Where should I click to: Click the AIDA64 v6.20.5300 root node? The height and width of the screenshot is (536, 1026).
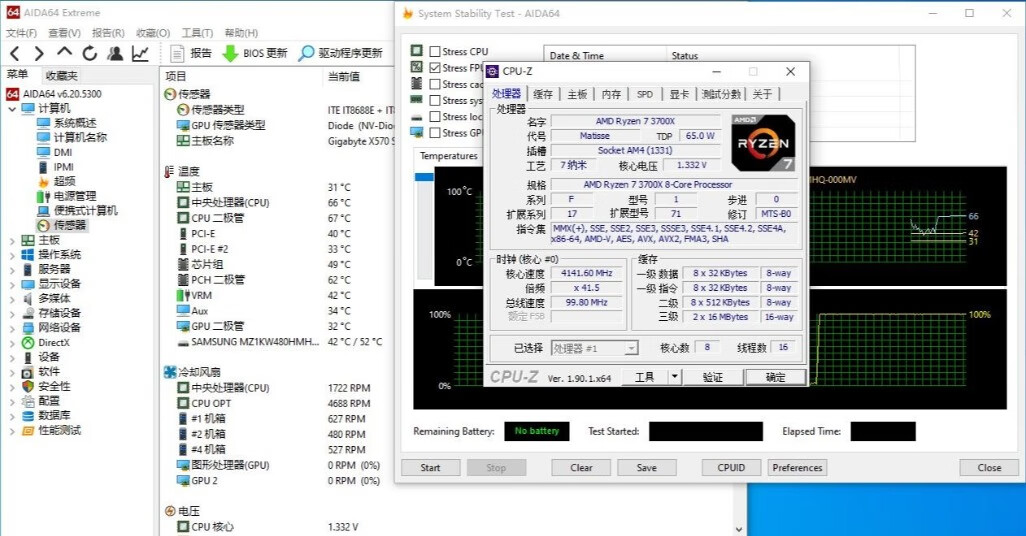[62, 94]
